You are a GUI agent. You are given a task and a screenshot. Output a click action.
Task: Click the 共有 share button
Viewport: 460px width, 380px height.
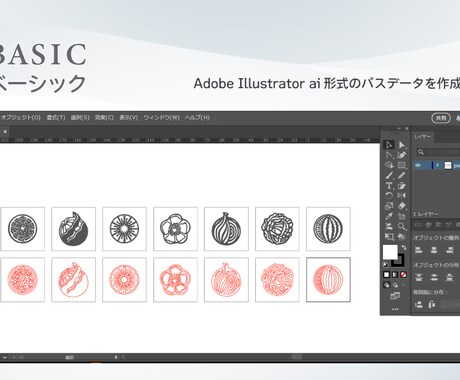pos(441,118)
